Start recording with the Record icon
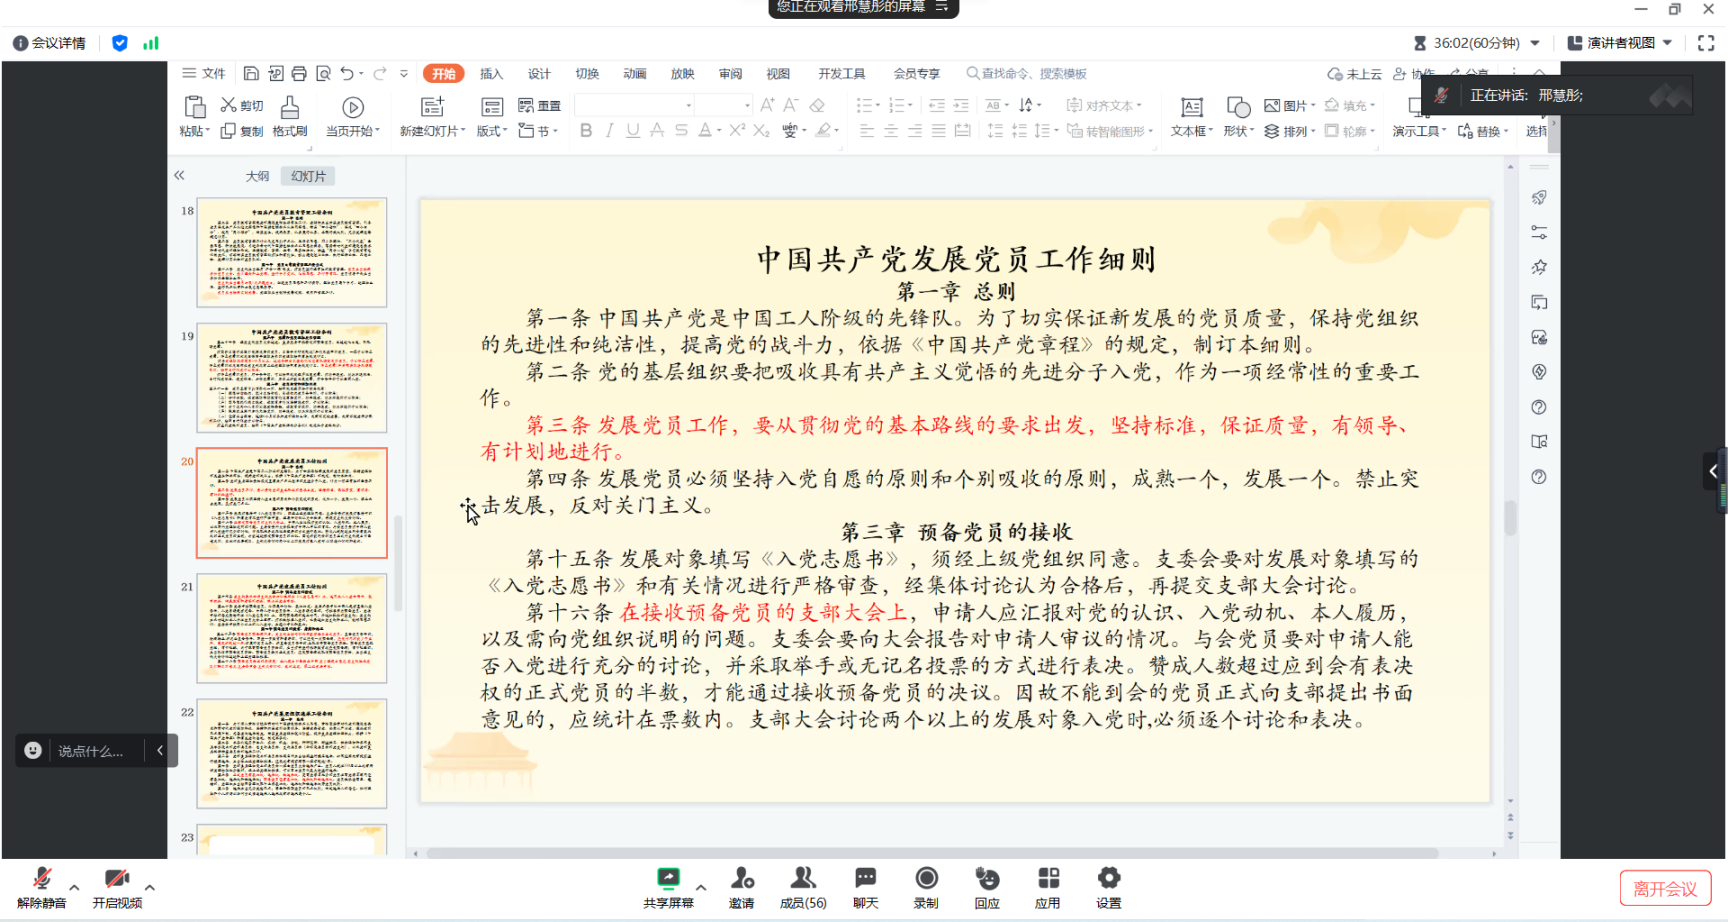 click(926, 880)
